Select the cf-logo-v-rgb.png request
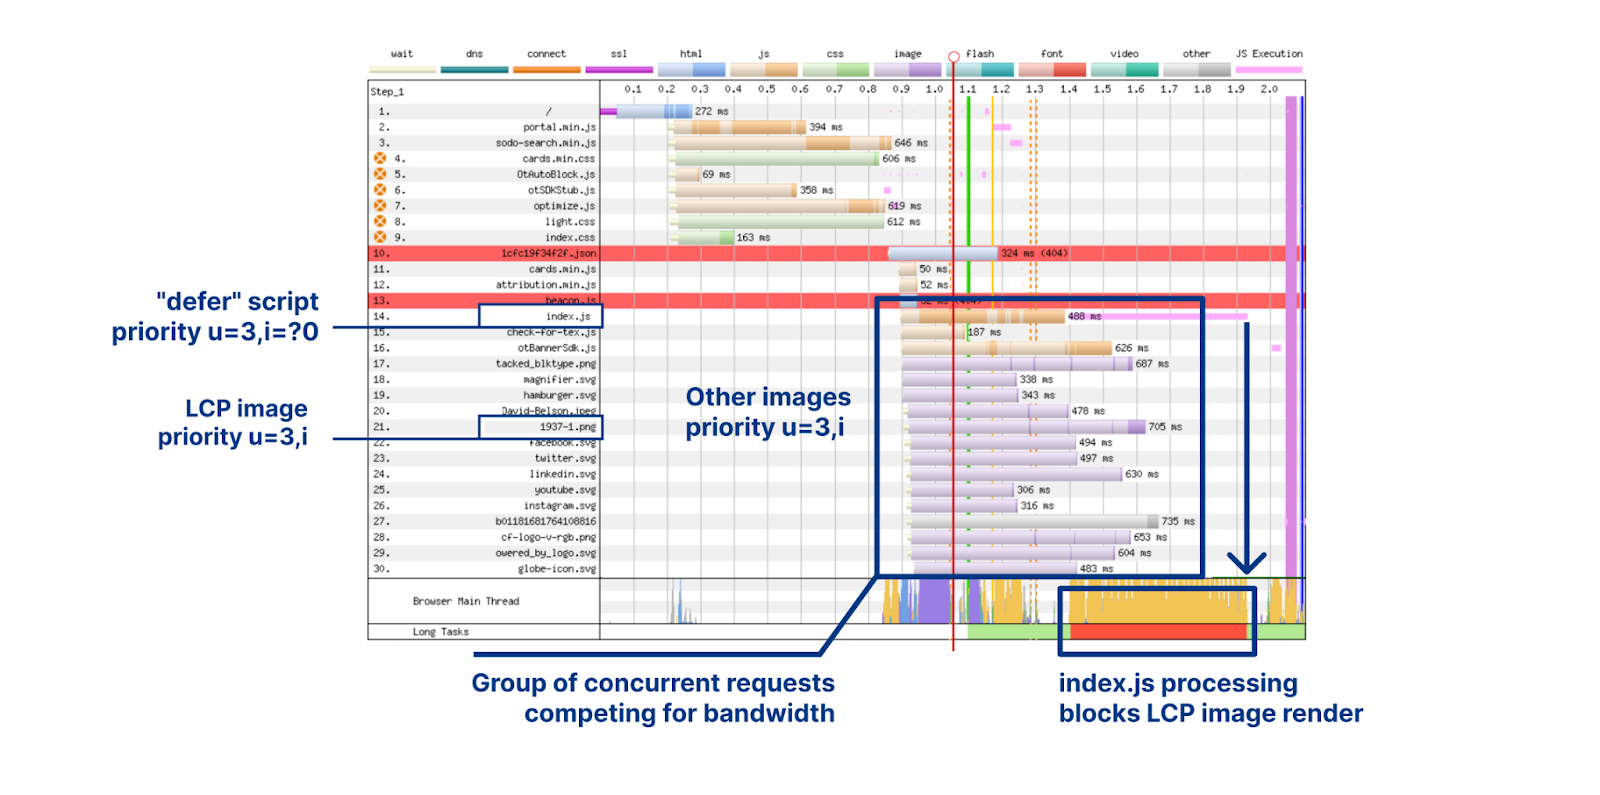The image size is (1600, 795). (548, 537)
